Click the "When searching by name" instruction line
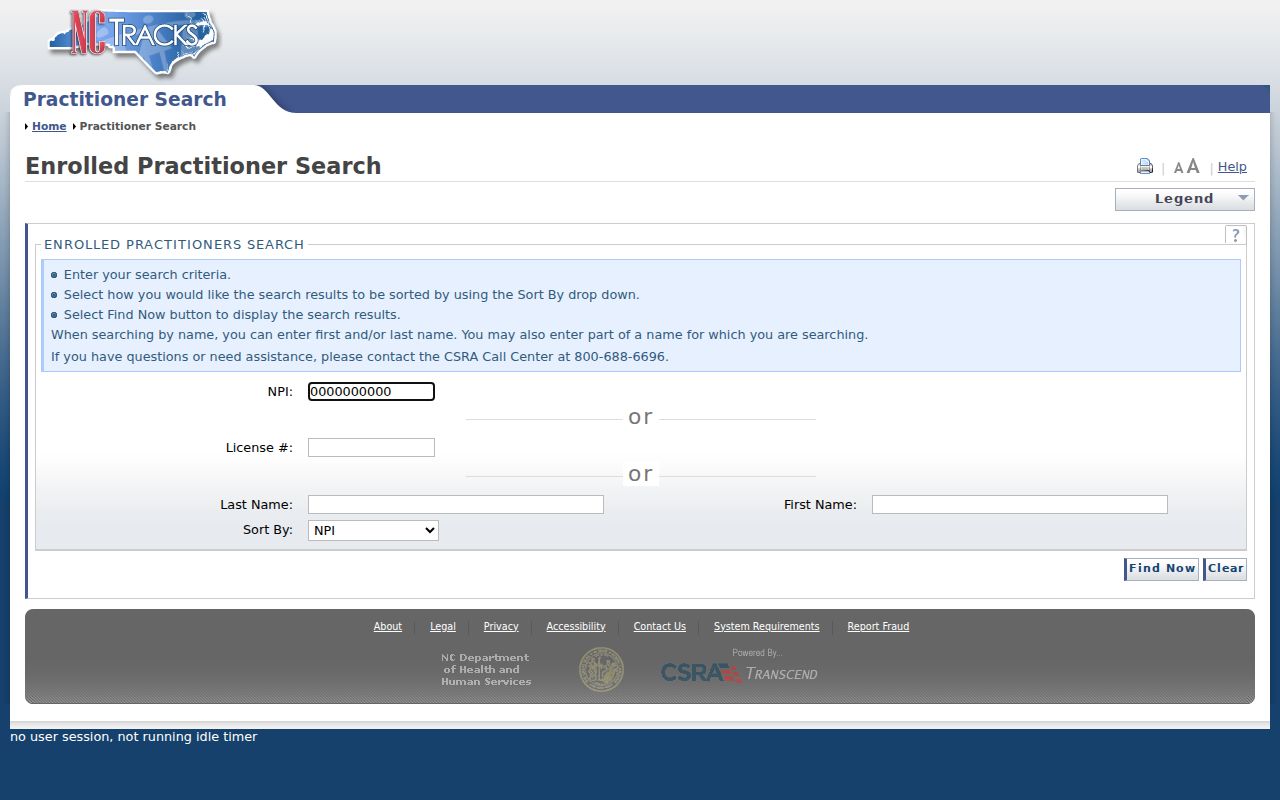1280x800 pixels. click(460, 335)
